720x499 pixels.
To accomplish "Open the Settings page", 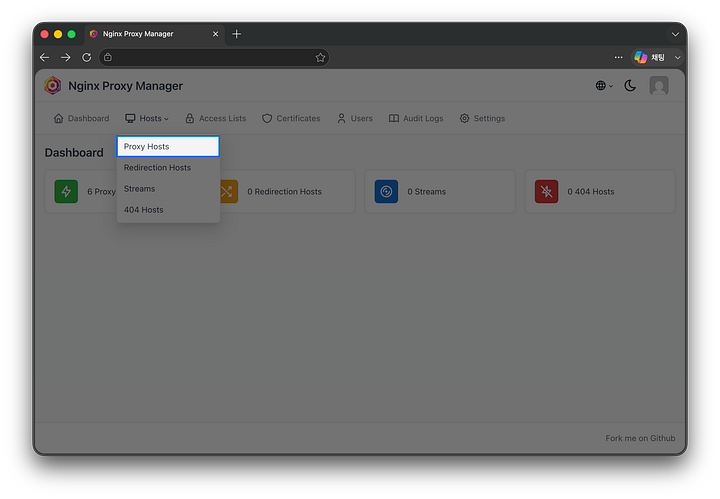I will [x=482, y=118].
